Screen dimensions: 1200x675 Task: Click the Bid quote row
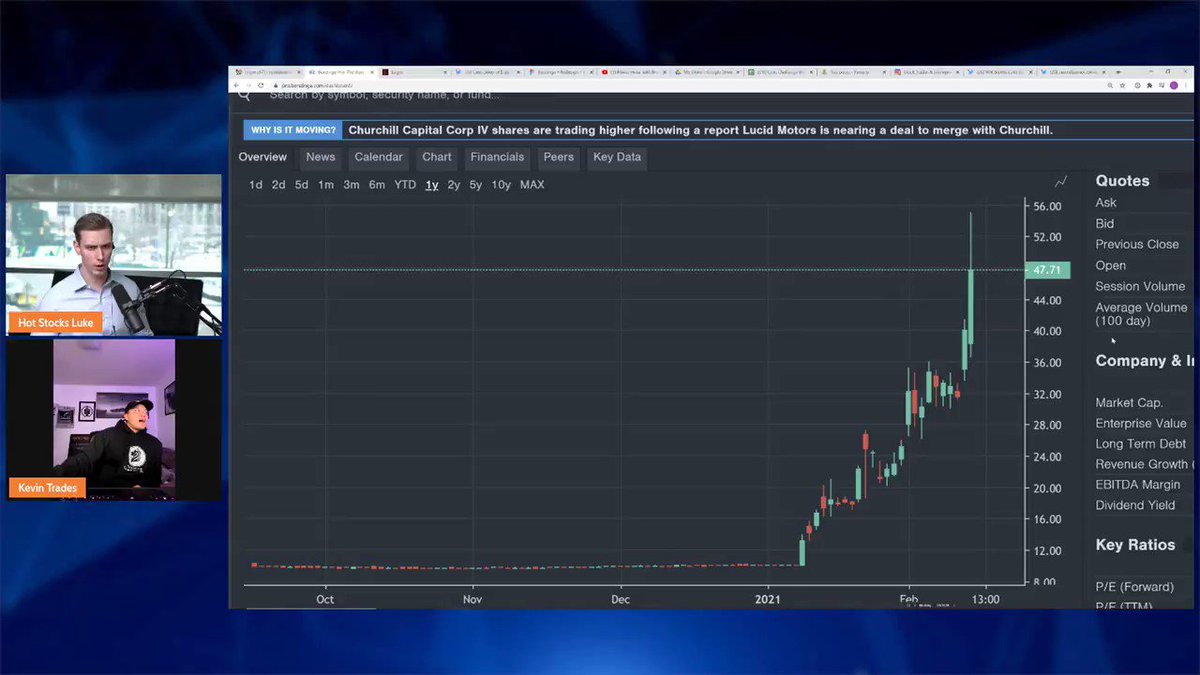pos(1105,224)
